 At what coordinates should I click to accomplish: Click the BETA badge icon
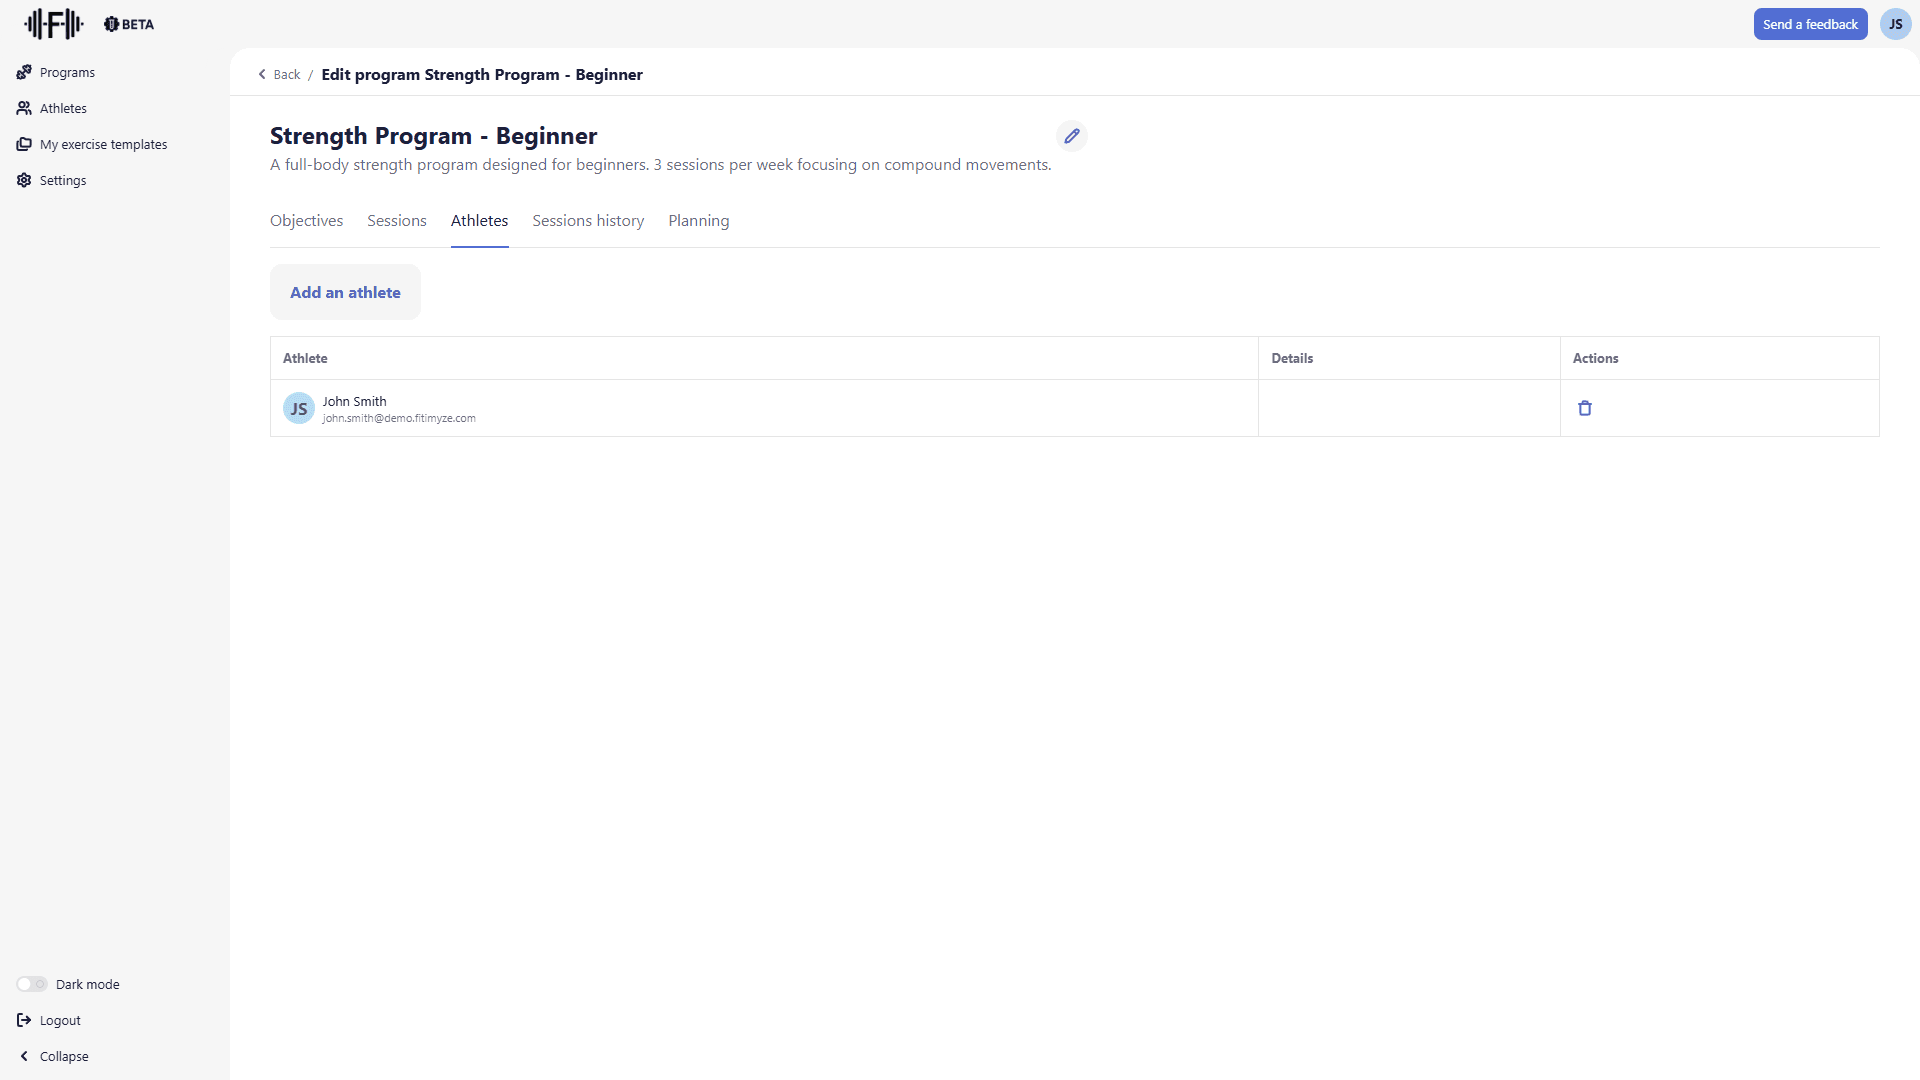click(111, 24)
